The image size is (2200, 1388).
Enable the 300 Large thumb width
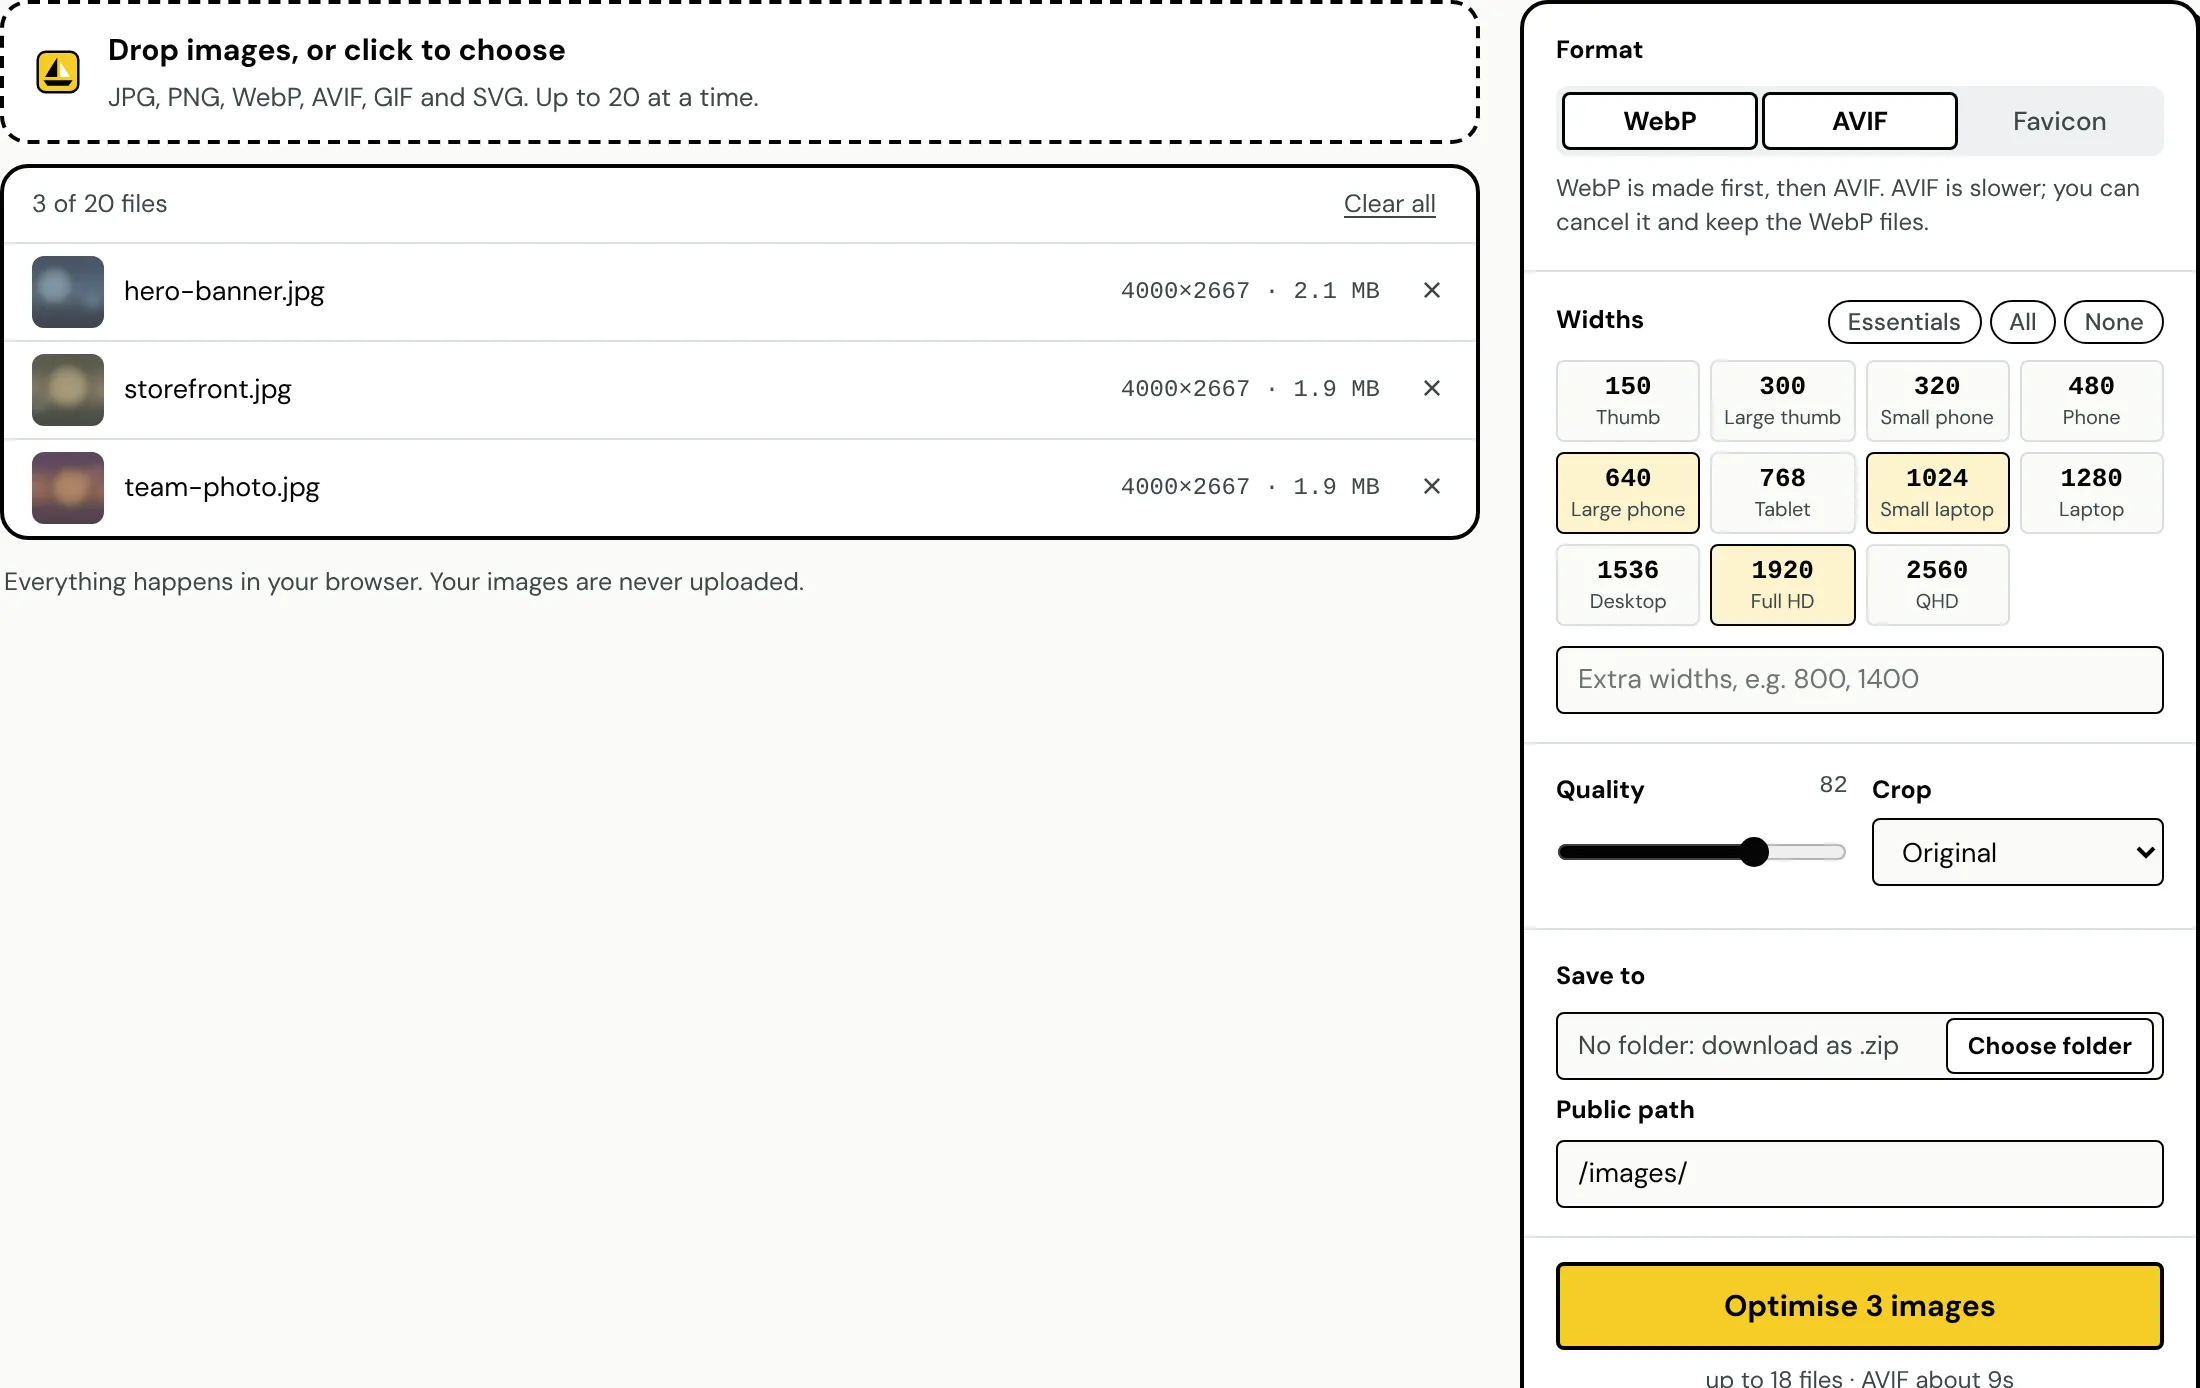tap(1782, 401)
